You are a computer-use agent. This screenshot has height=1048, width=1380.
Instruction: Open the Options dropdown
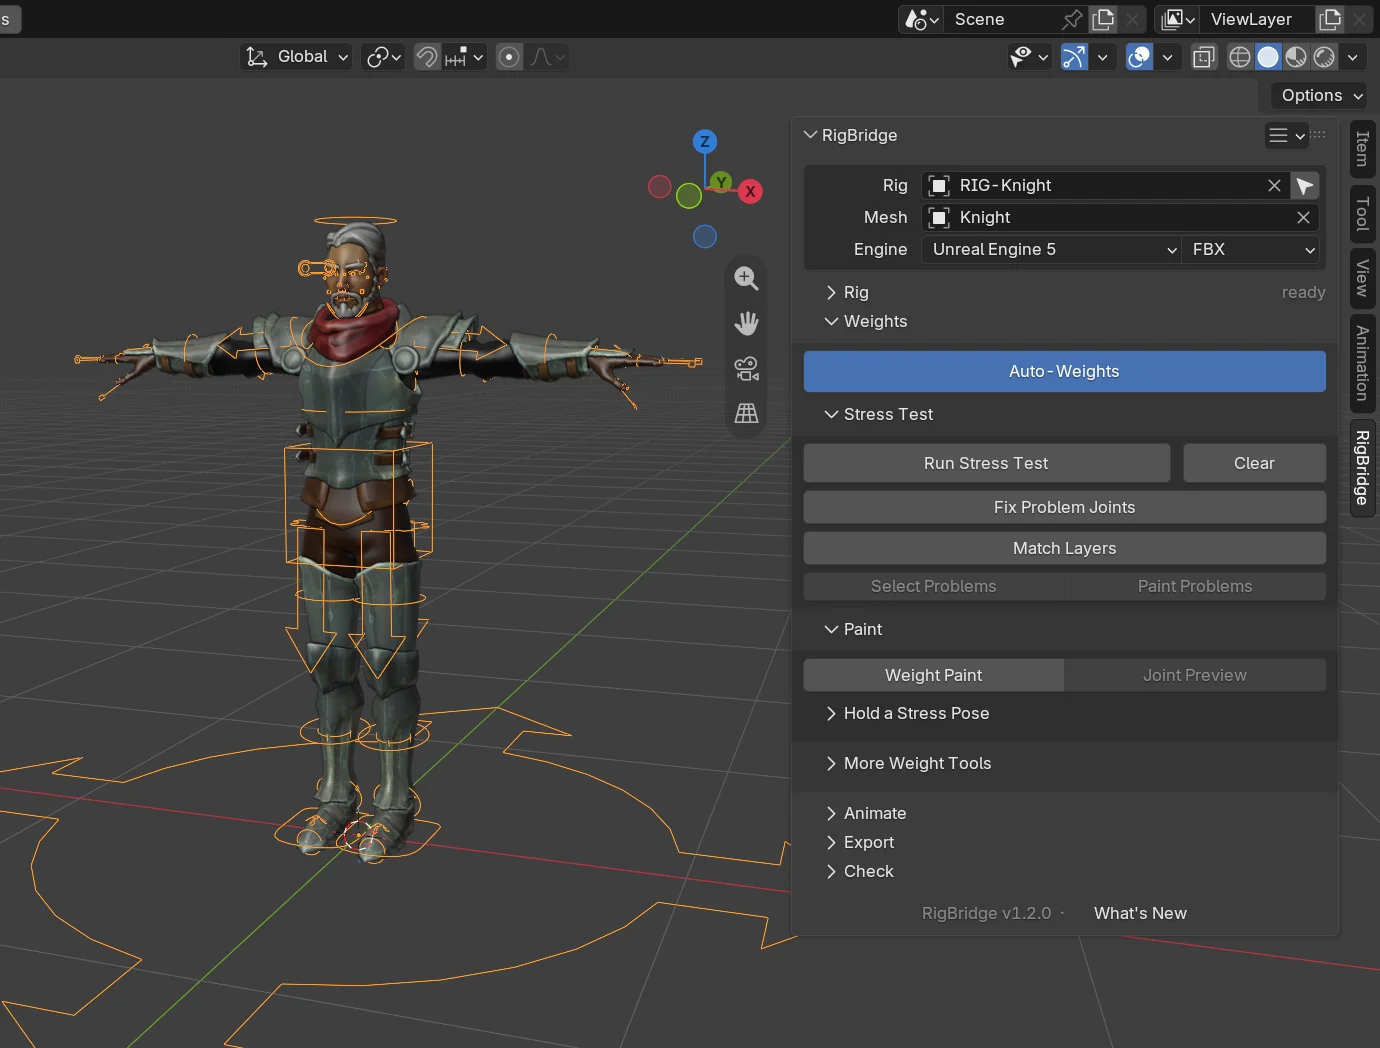point(1322,95)
